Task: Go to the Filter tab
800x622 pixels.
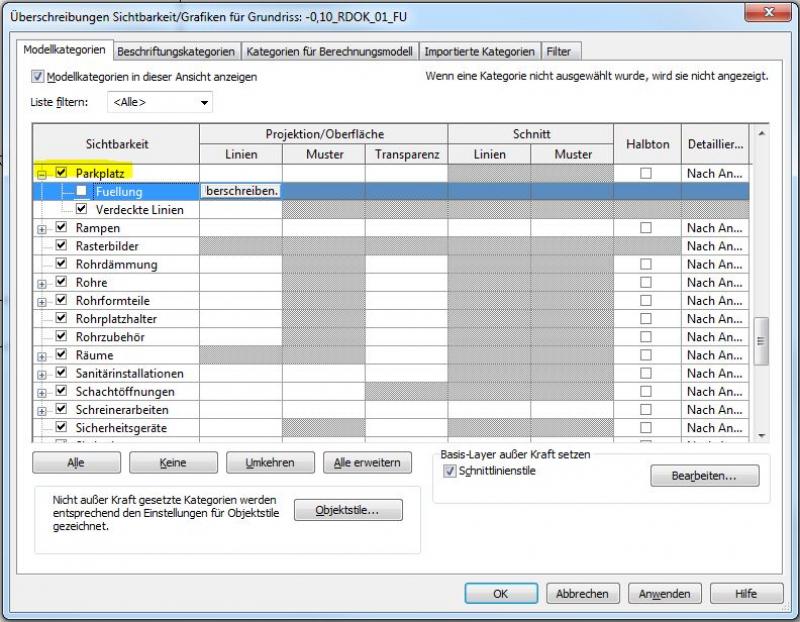Action: [x=558, y=51]
